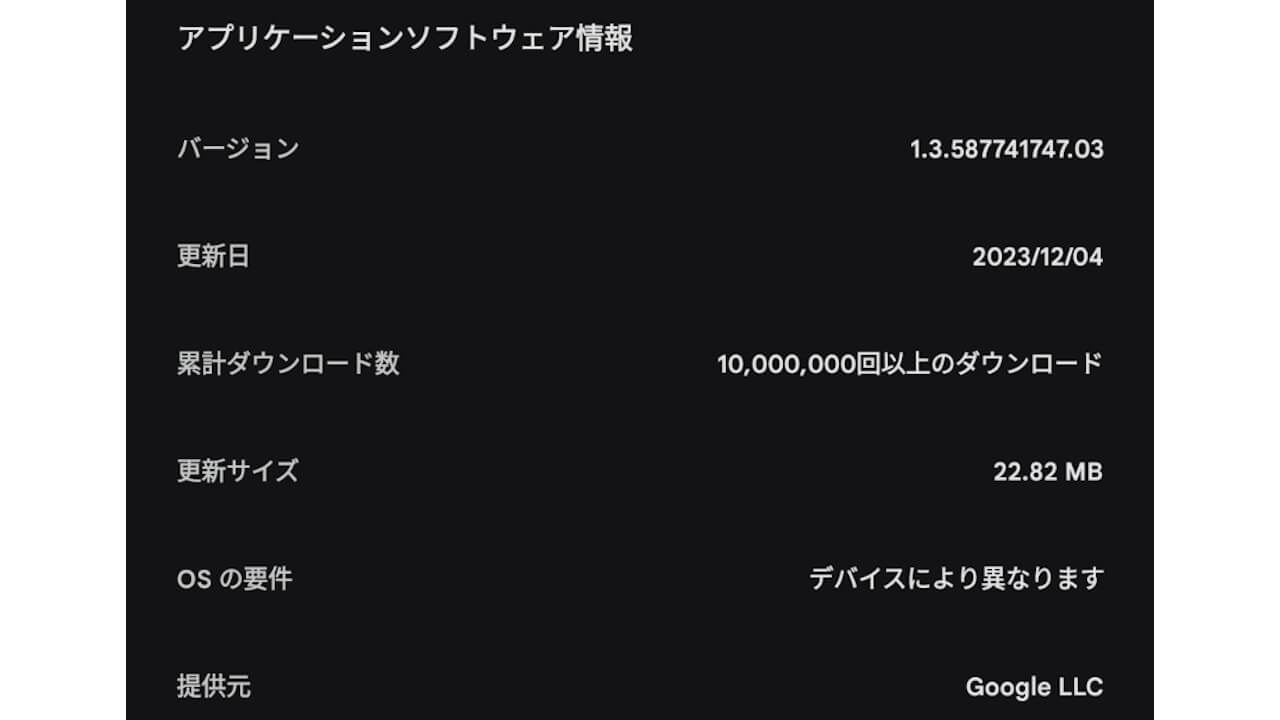Click the update date 2023/12/04
Screen dimensions: 1280x720
[1037, 257]
